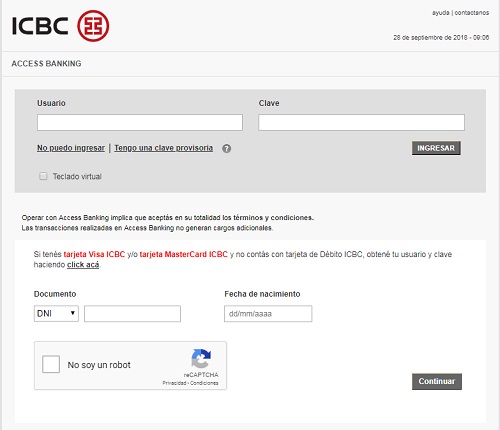Open the reCAPTCHA Condiciones link

coord(204,383)
